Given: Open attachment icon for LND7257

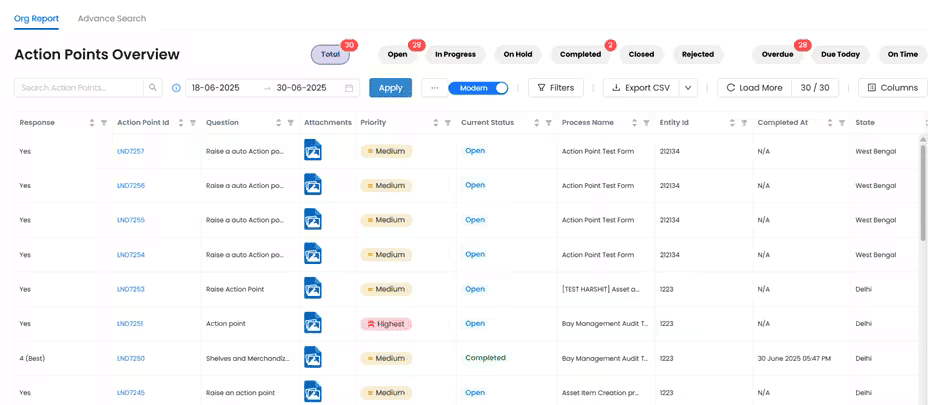Looking at the screenshot, I should 313,151.
